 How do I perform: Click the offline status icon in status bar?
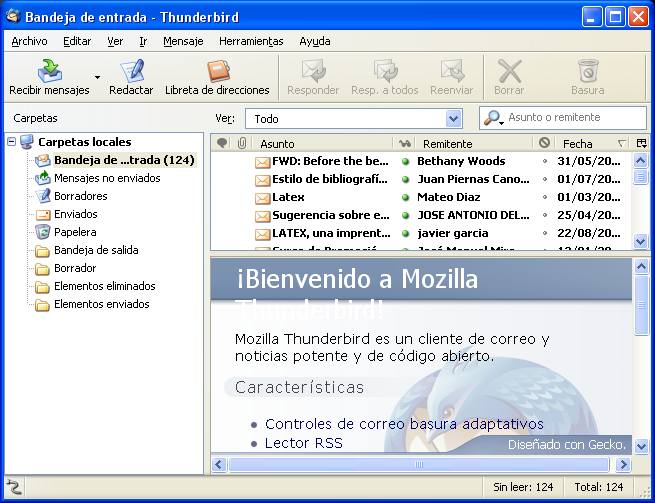pos(14,487)
